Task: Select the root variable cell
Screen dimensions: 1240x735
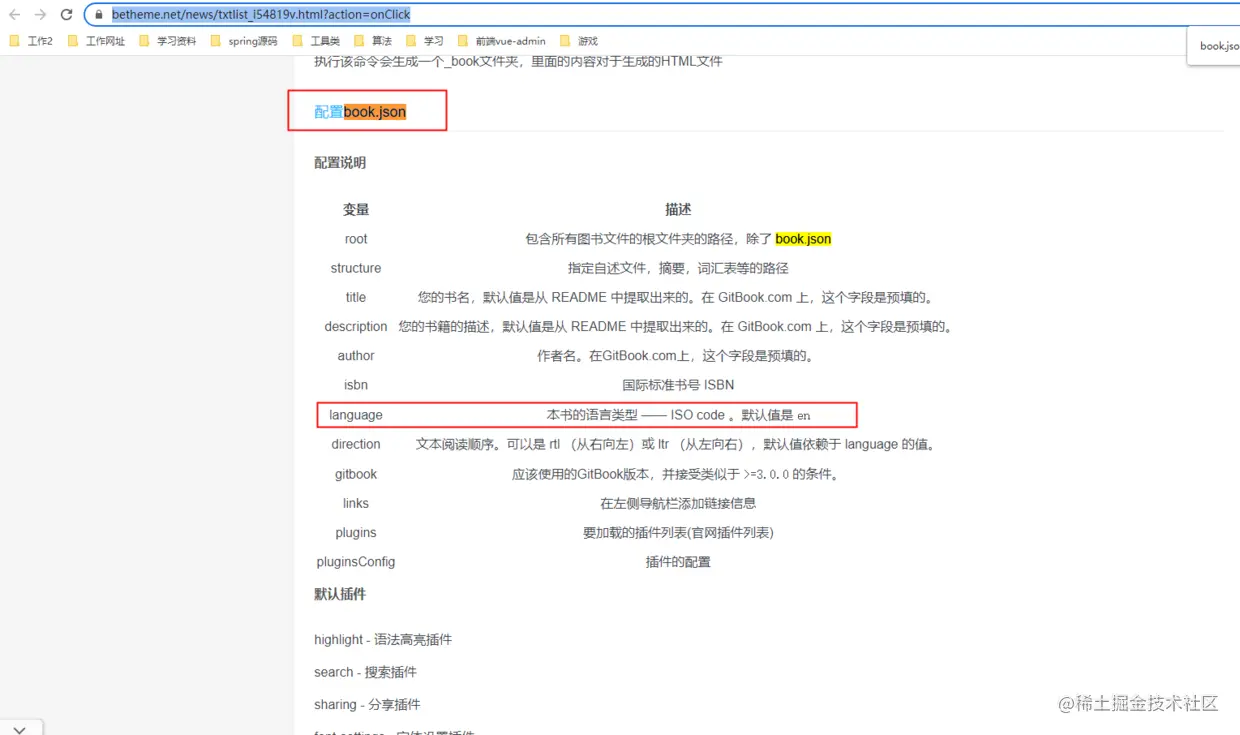Action: point(356,239)
